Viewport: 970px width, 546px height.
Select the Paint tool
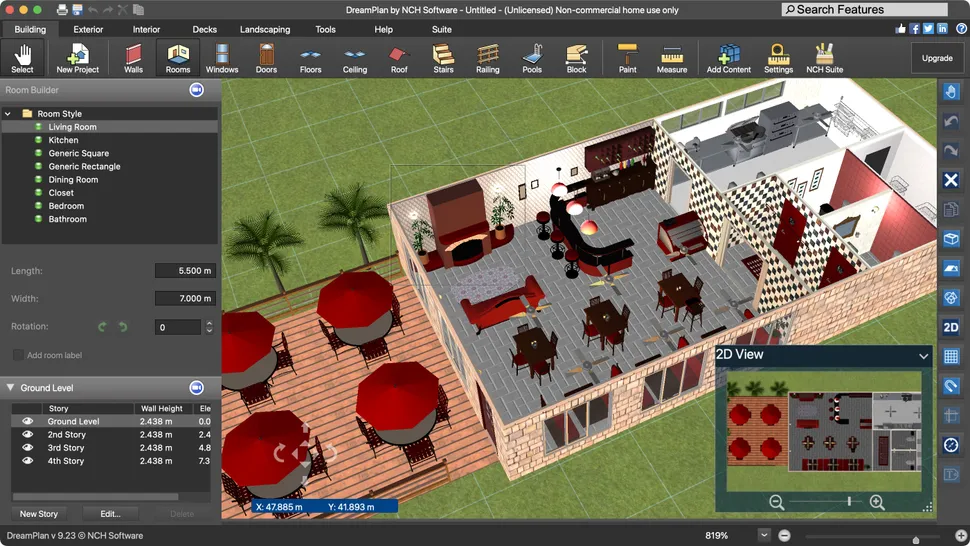coord(627,58)
